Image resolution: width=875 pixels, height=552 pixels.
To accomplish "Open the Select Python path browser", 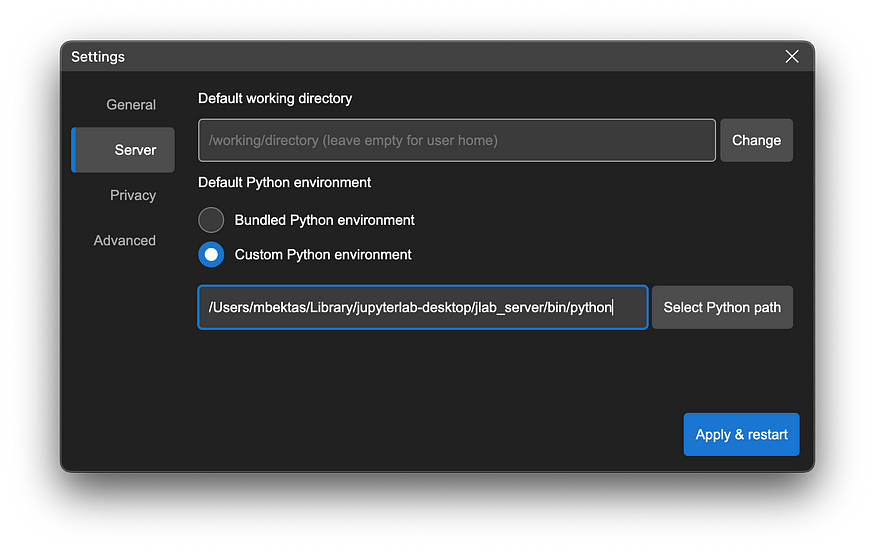I will 722,308.
